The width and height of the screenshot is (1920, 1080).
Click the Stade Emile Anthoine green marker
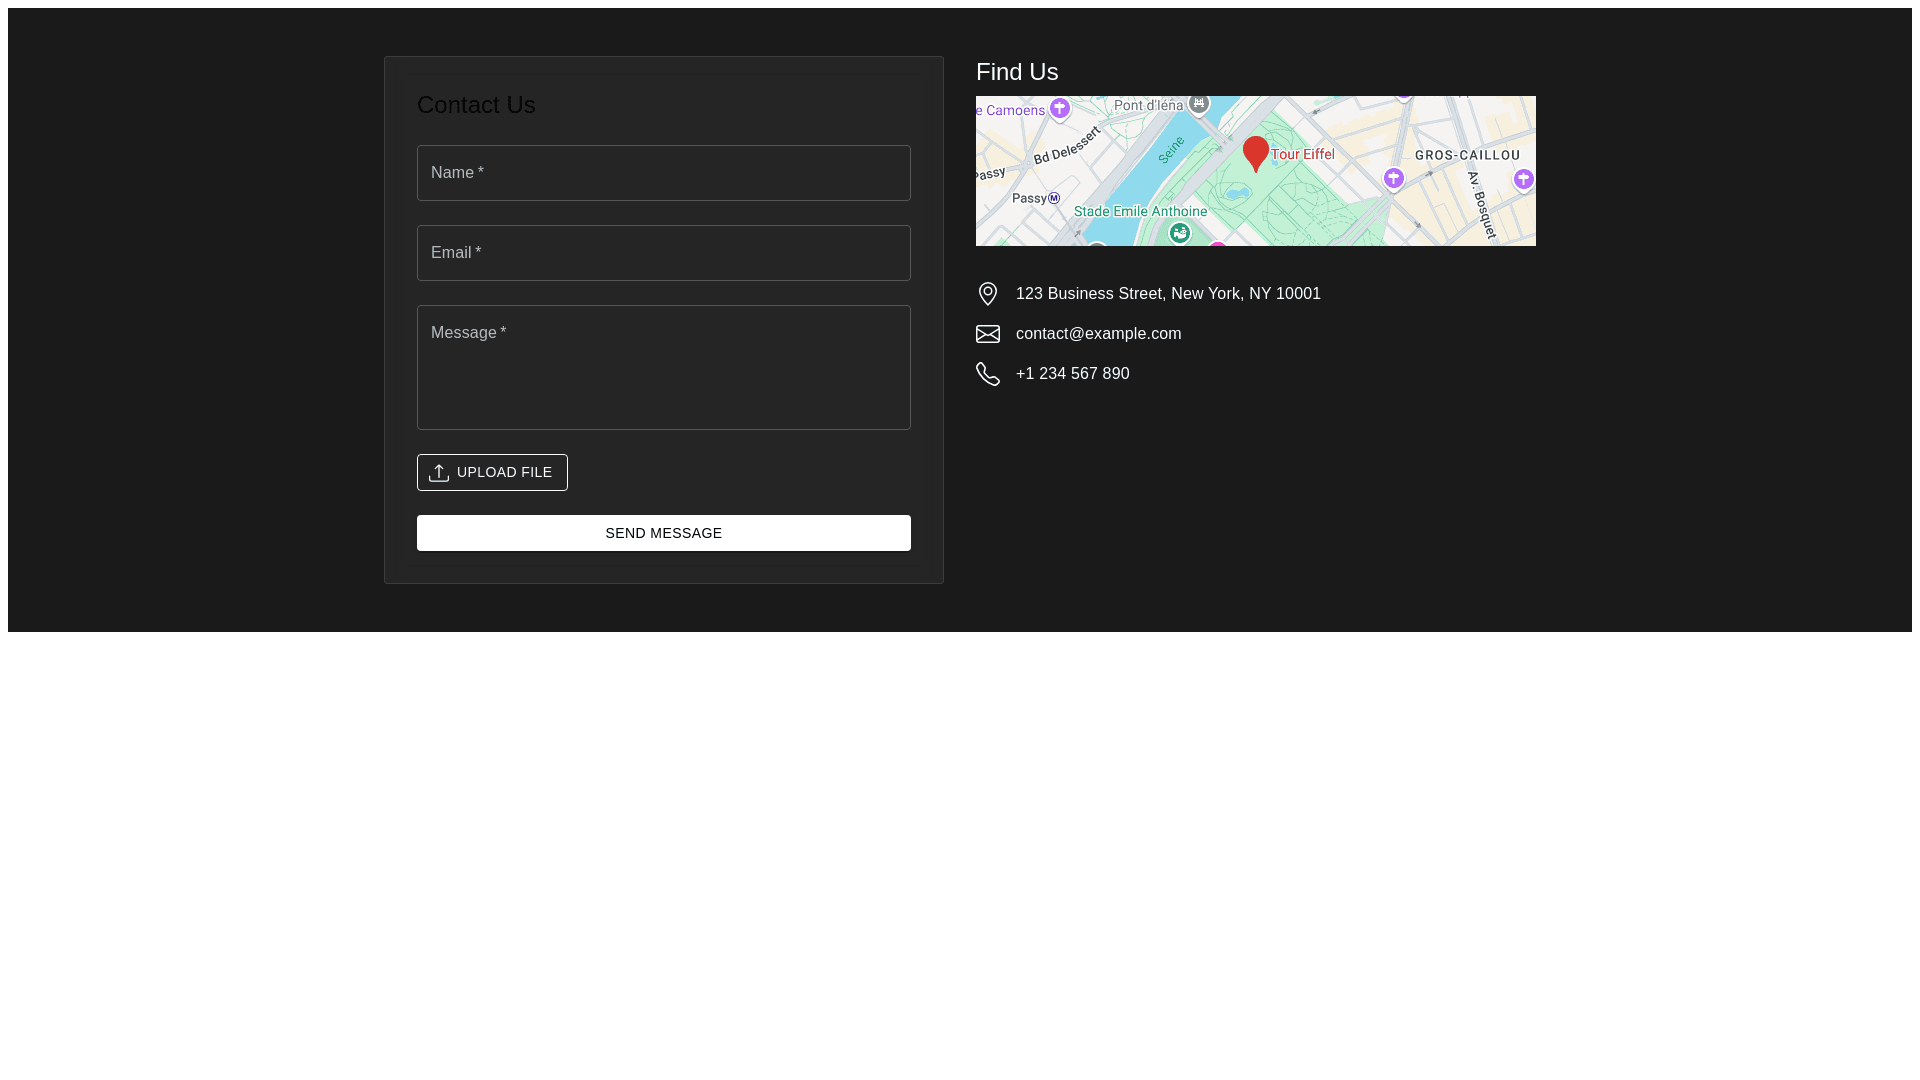tap(1180, 233)
